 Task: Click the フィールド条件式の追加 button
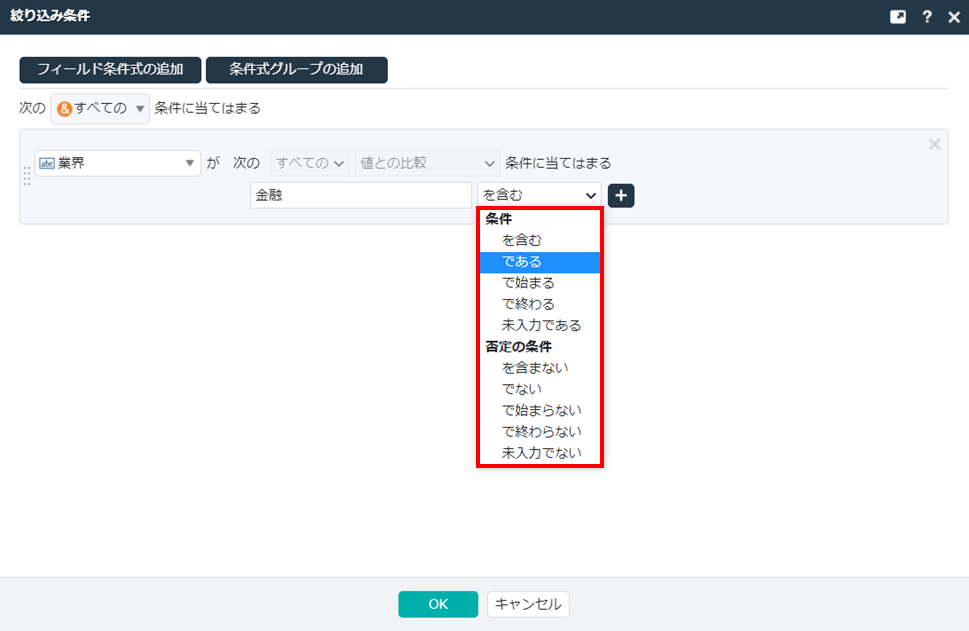click(x=110, y=70)
